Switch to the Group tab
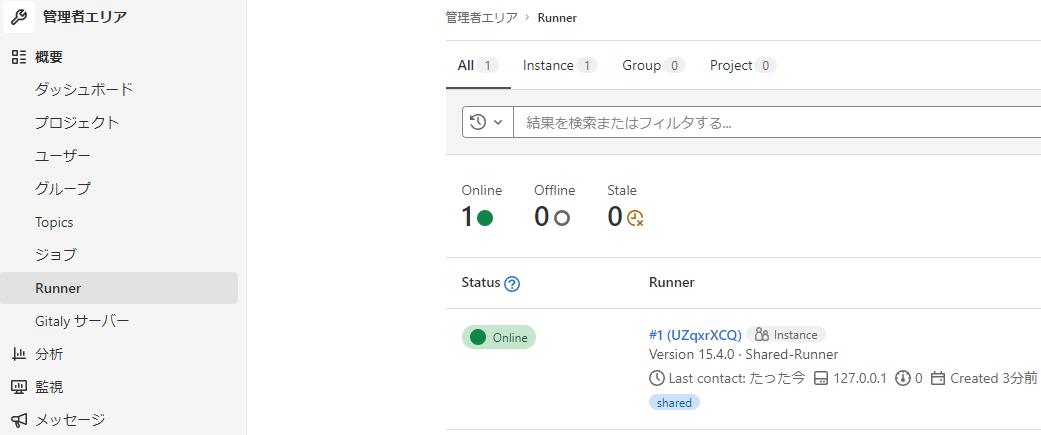 point(653,65)
